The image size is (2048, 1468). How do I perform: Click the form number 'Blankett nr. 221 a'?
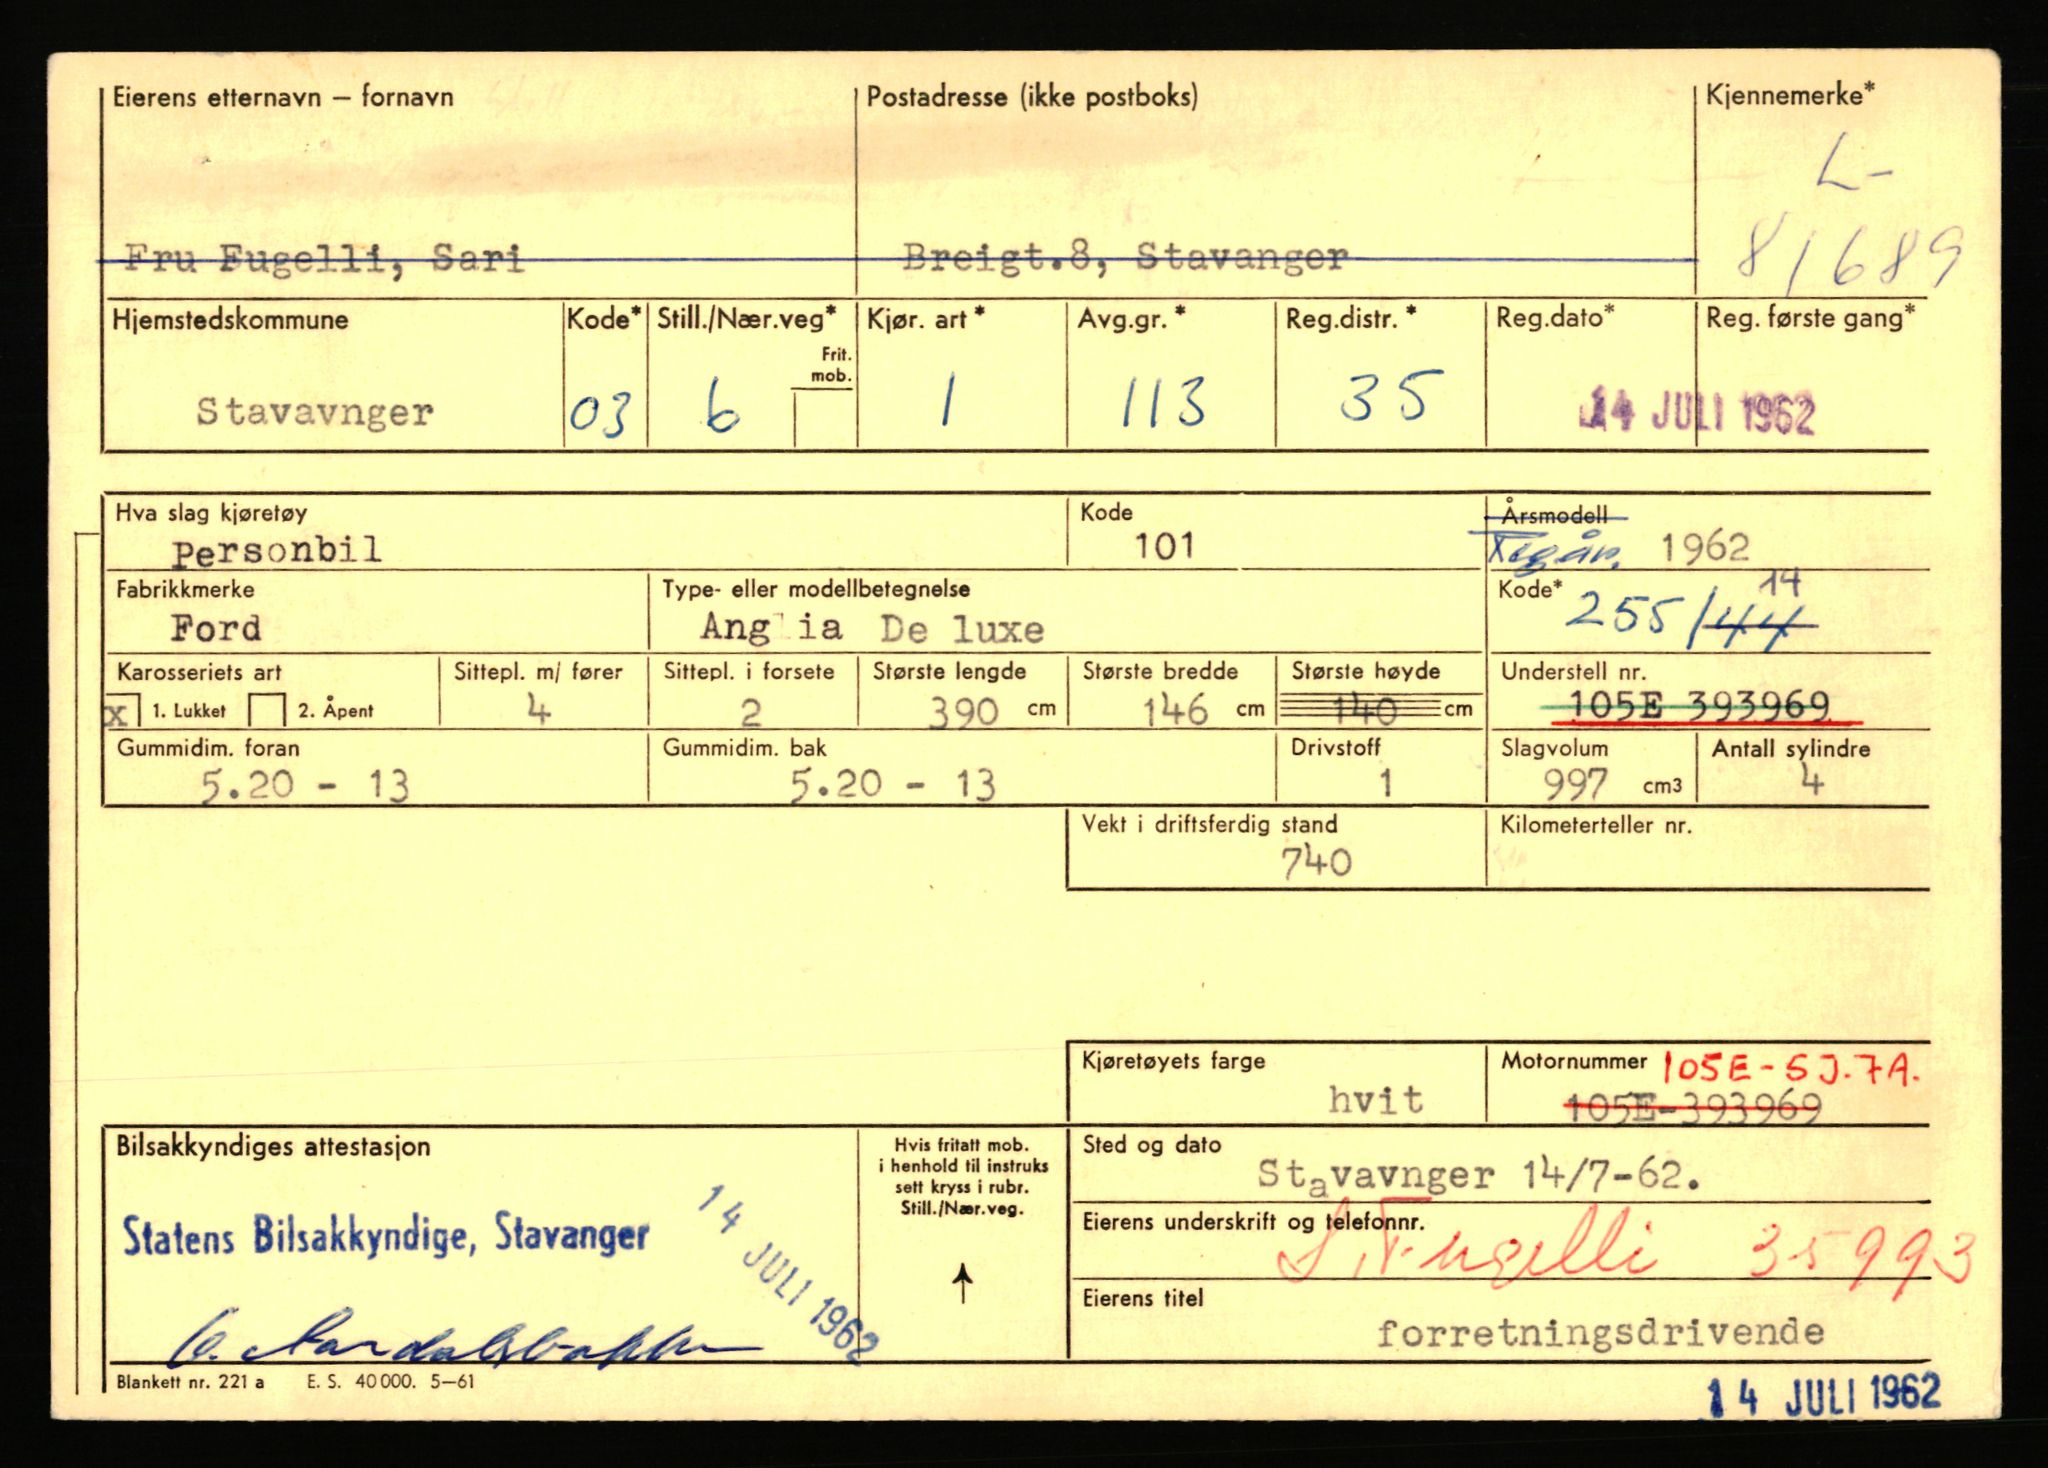[190, 1382]
